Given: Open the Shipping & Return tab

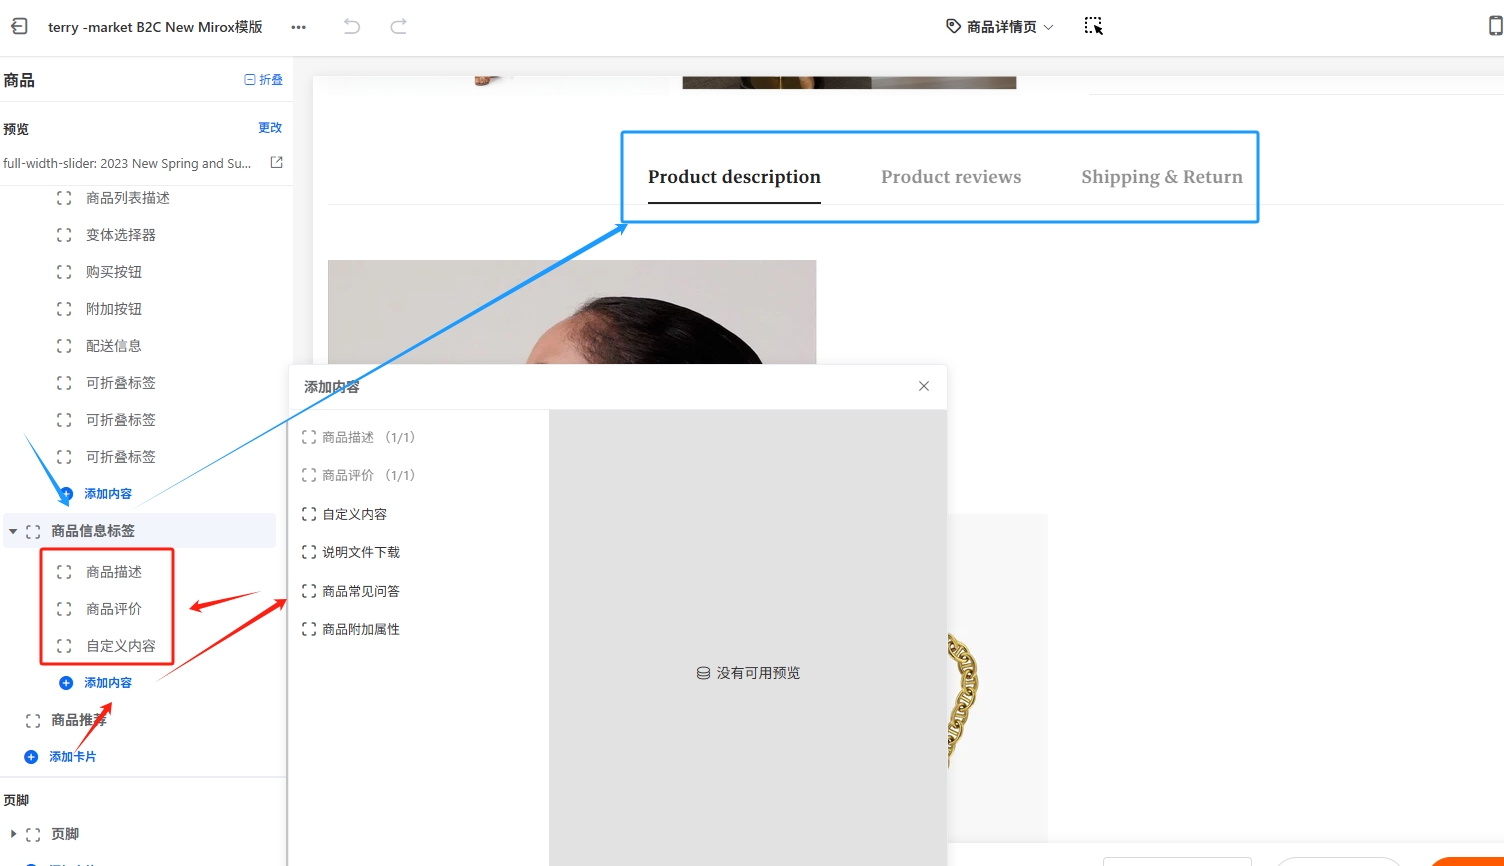Looking at the screenshot, I should coord(1161,177).
